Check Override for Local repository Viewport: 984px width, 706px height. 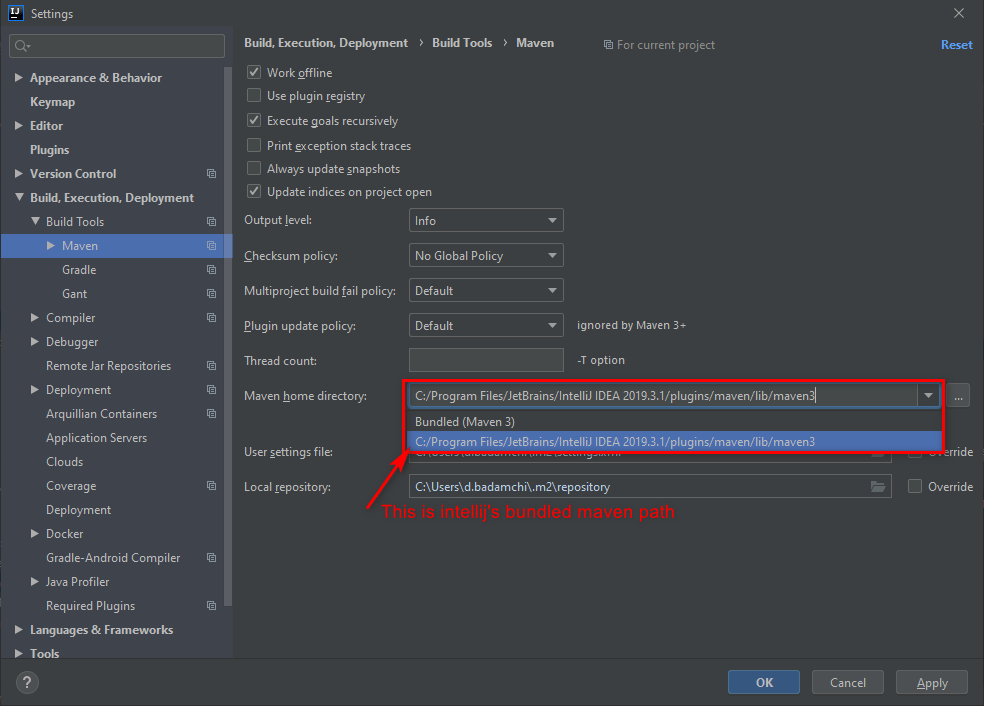915,486
